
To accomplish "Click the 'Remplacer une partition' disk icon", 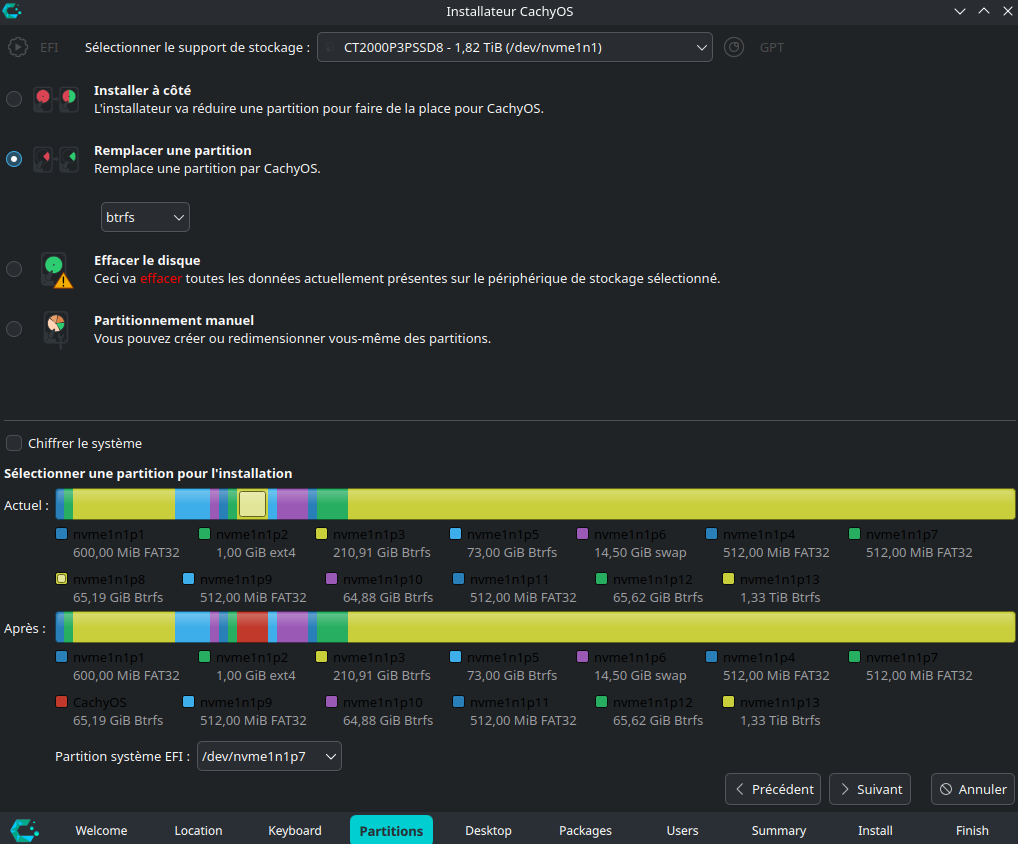I will click(x=56, y=159).
